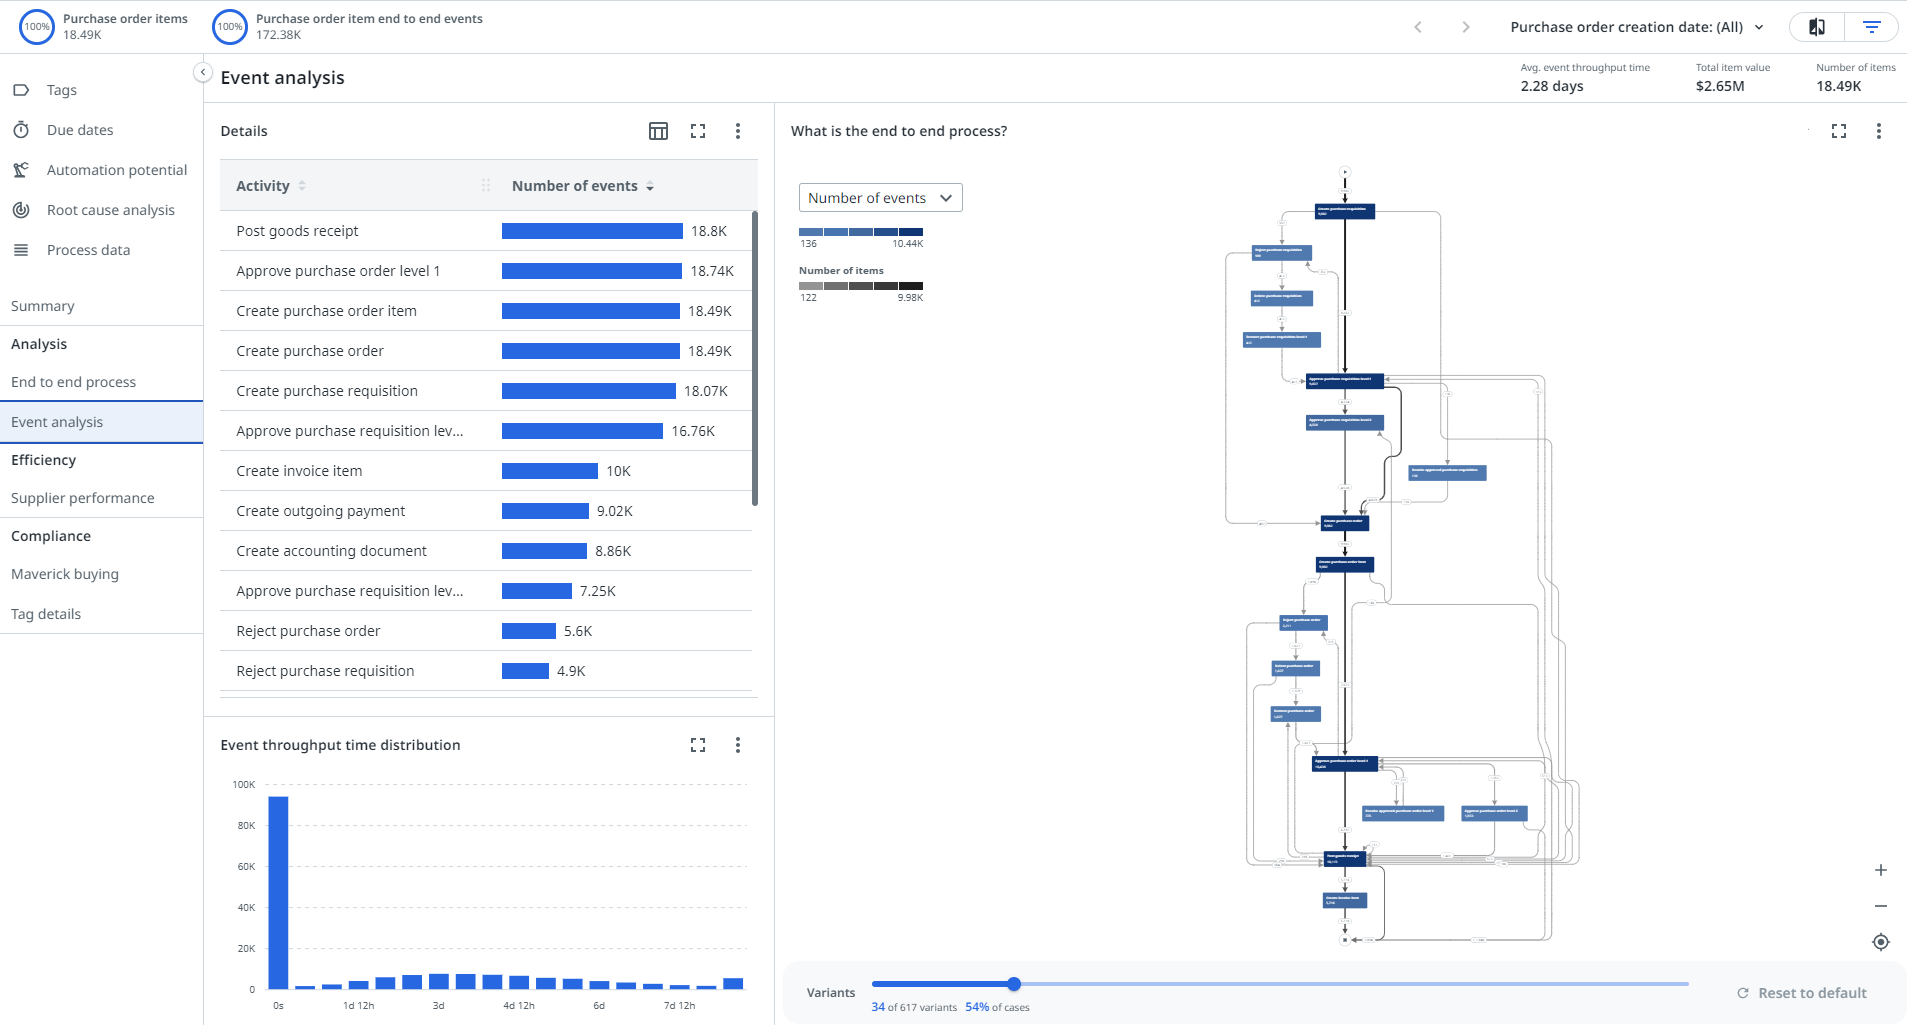Screen dimensions: 1907x1027
Task: Open the table settings icon in Details panel
Action: click(658, 131)
